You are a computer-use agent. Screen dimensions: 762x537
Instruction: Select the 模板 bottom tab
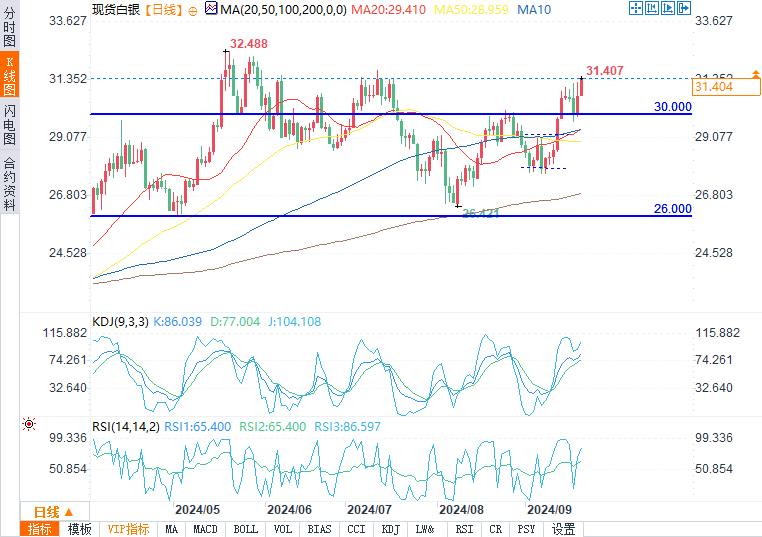[79, 529]
